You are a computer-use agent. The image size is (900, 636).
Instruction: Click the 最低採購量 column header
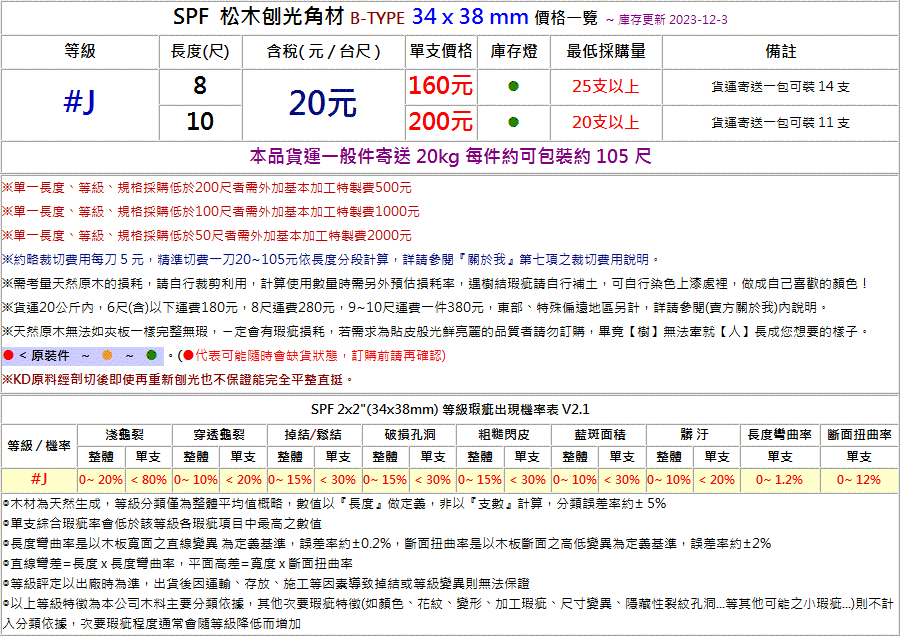606,52
